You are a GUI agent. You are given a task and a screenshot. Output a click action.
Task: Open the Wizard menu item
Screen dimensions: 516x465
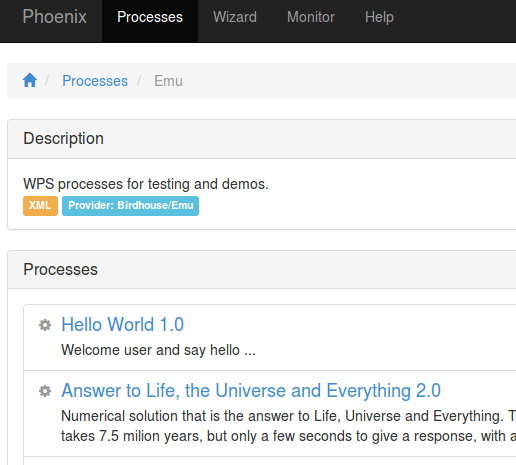tap(235, 17)
